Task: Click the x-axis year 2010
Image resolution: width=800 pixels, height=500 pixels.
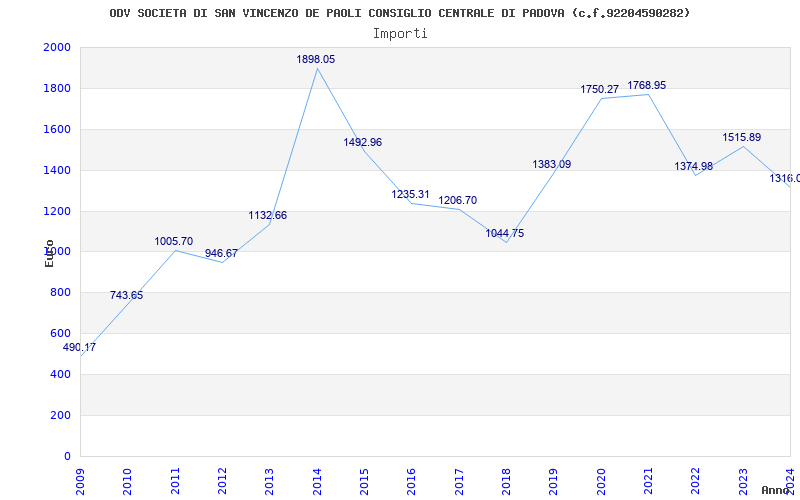Action: click(x=128, y=481)
